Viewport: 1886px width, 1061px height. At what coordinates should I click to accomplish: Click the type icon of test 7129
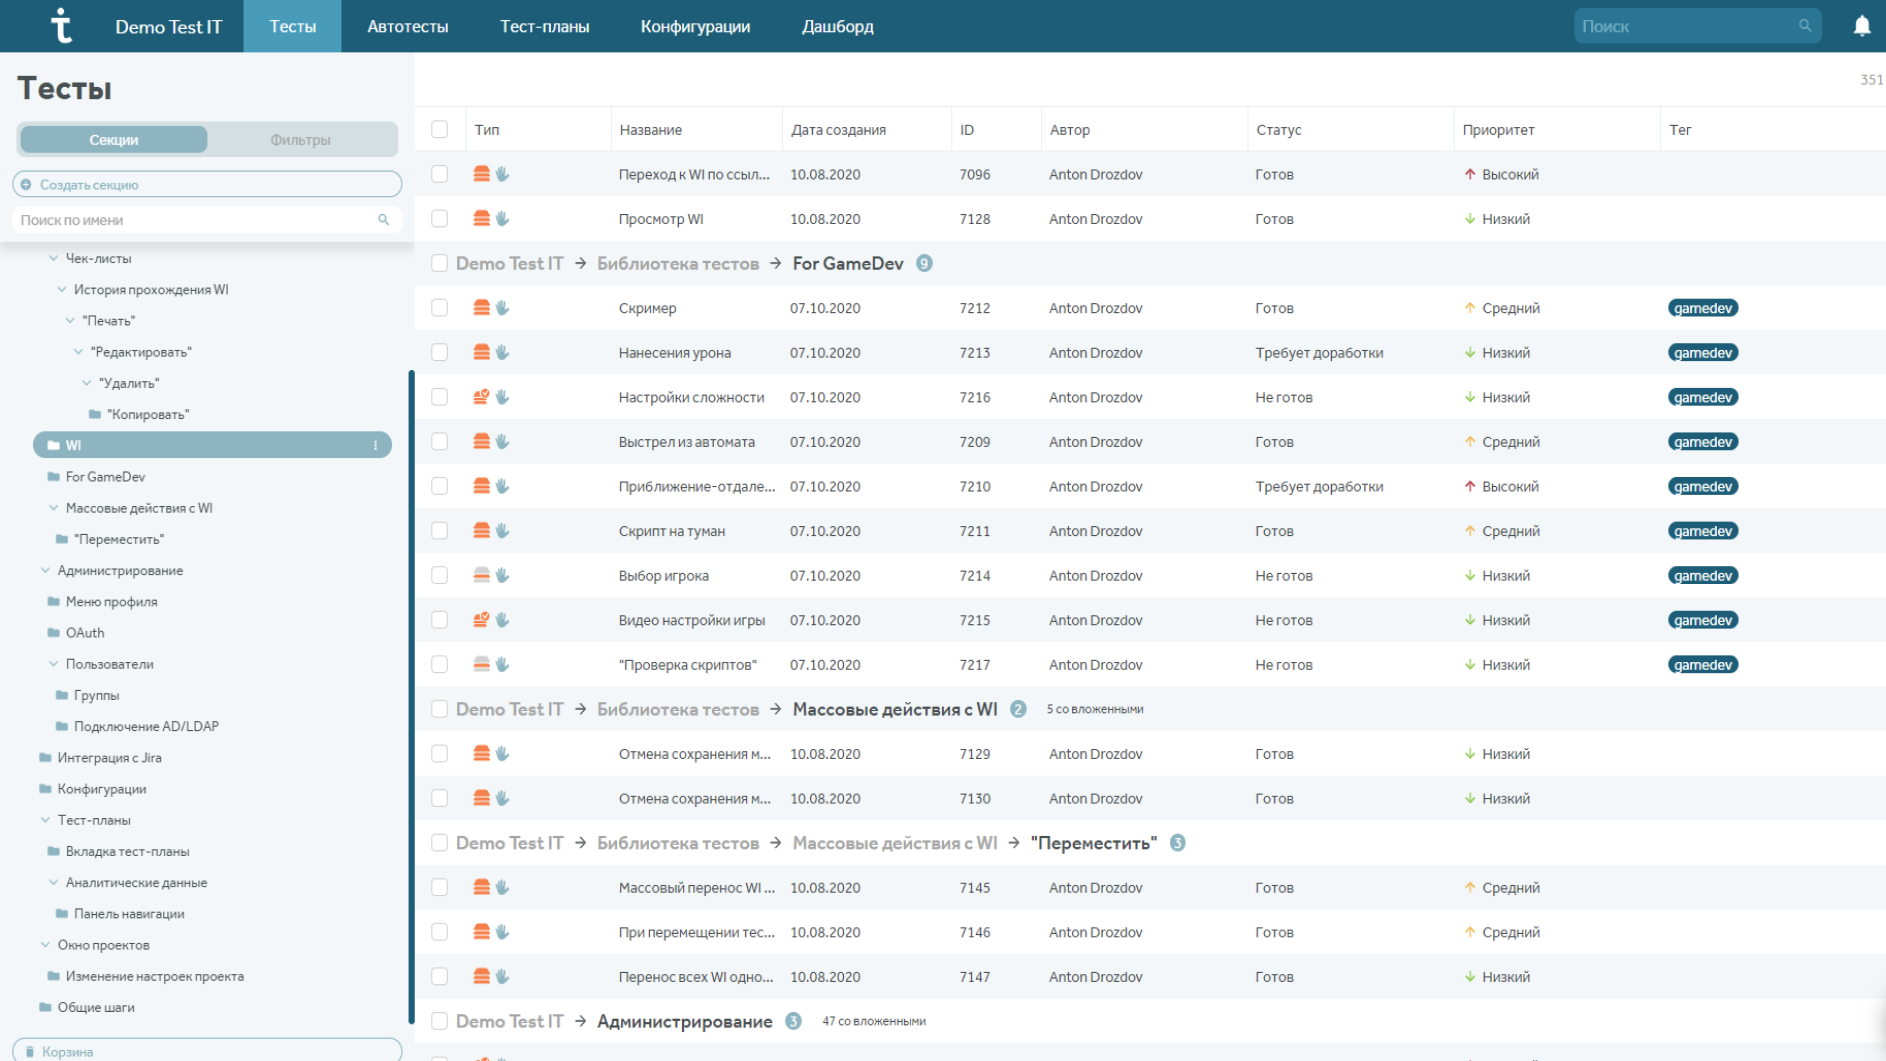tap(481, 754)
